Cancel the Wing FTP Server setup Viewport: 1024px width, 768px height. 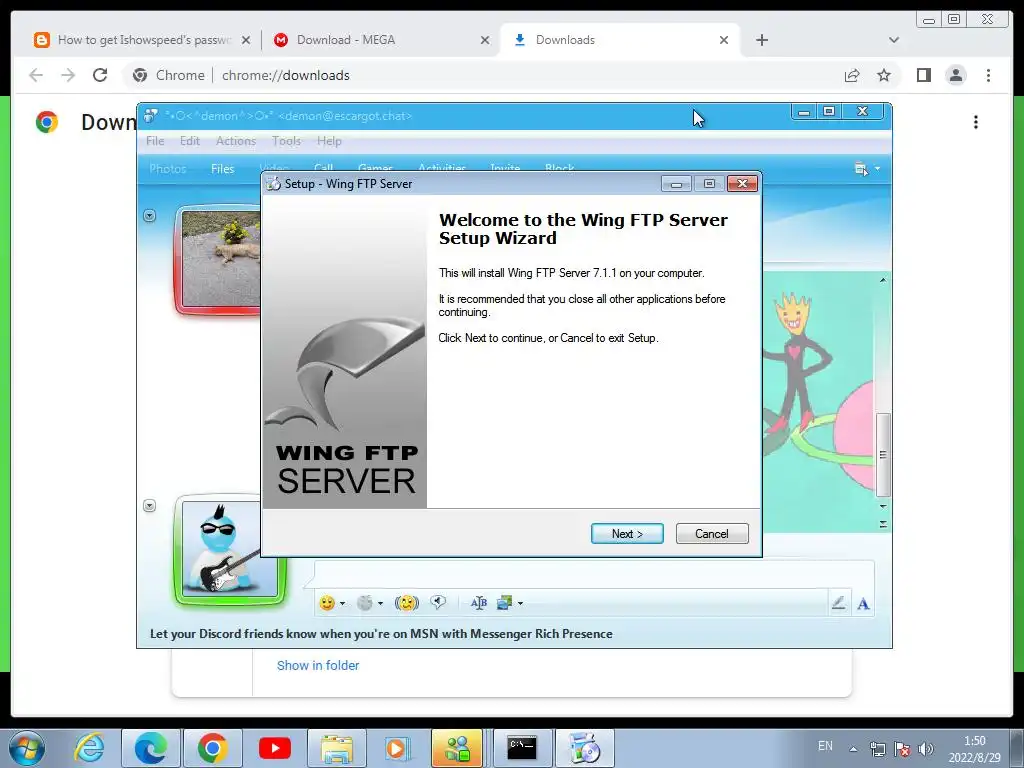[712, 534]
